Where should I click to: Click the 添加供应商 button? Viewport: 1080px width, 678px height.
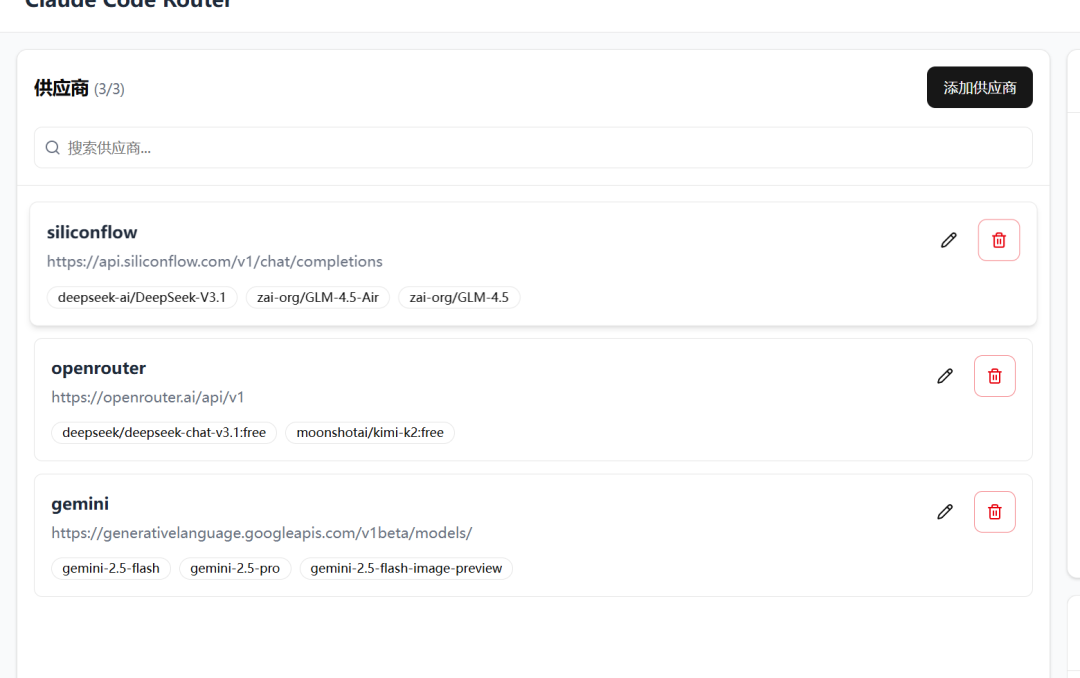point(979,88)
